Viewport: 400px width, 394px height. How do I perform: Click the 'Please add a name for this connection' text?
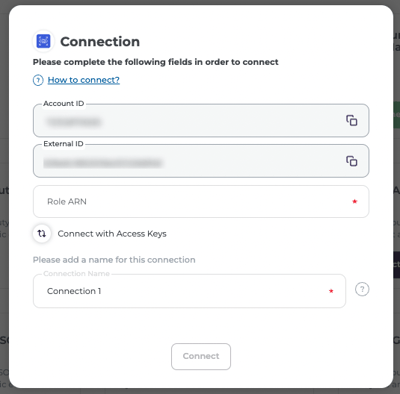(114, 260)
